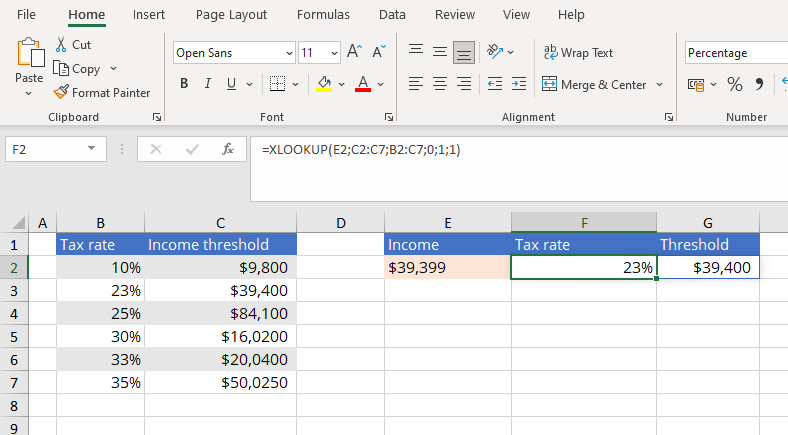This screenshot has width=788, height=435.
Task: Apply cell borders icon
Action: click(277, 84)
